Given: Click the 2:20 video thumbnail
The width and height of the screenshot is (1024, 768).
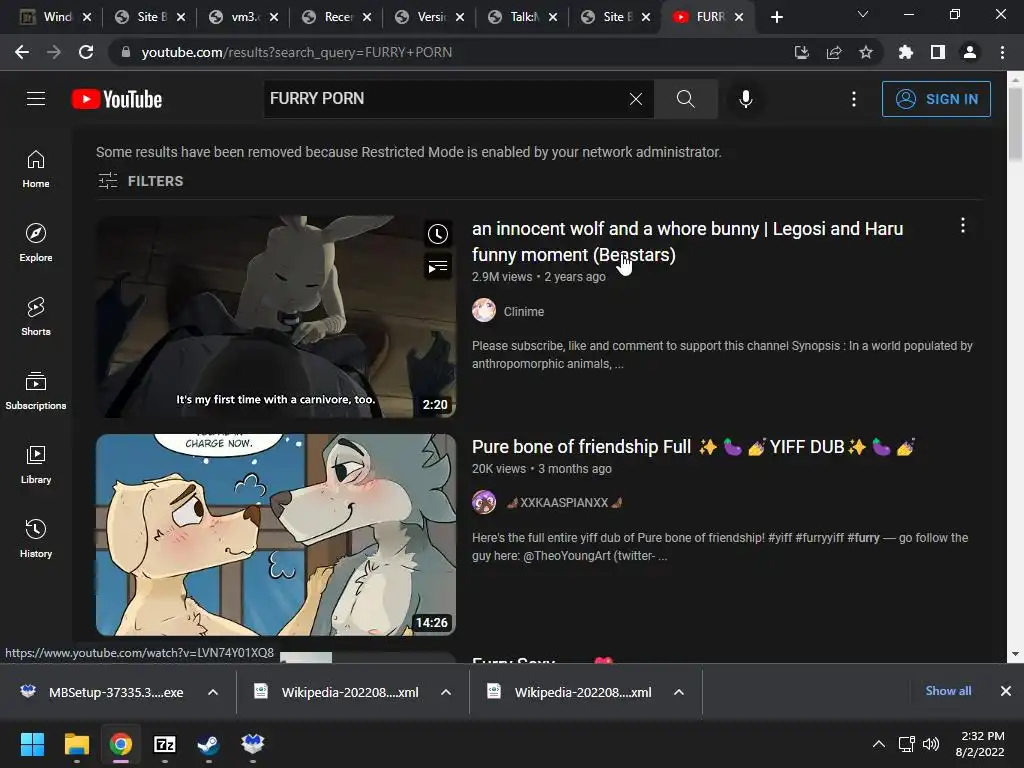Looking at the screenshot, I should coord(276,317).
